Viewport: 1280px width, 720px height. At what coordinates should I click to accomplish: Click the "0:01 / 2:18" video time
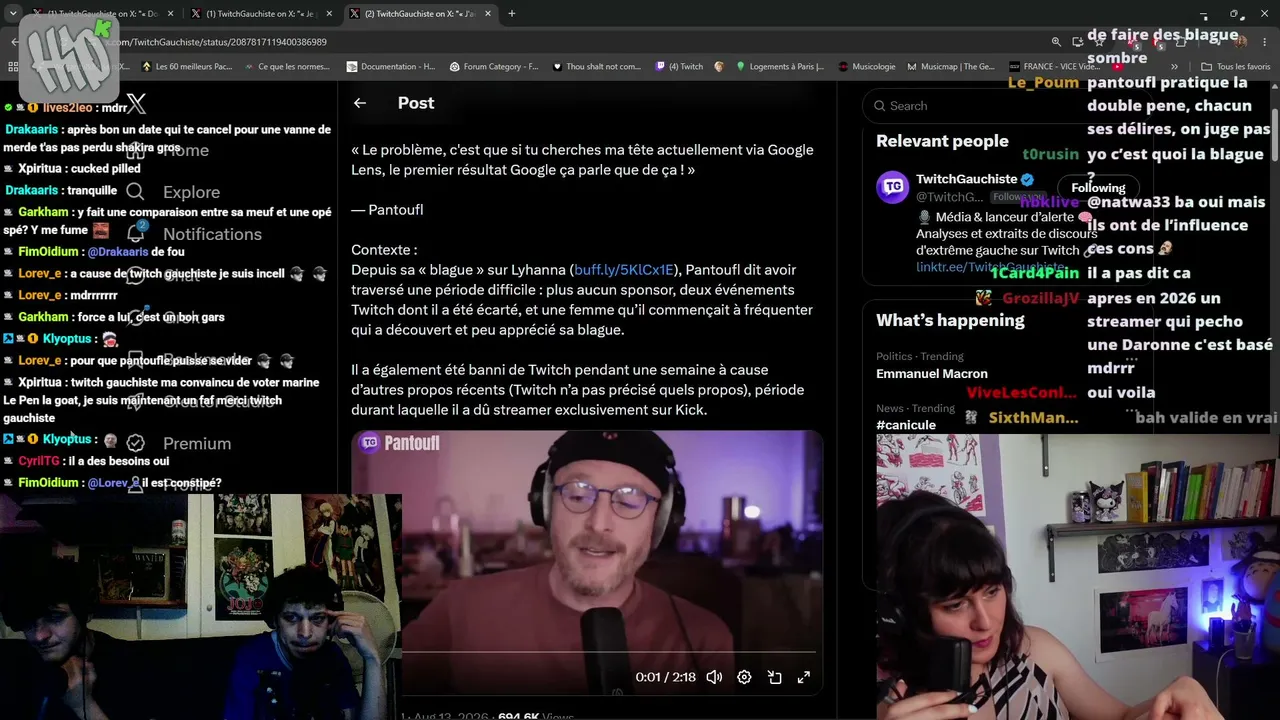(665, 677)
